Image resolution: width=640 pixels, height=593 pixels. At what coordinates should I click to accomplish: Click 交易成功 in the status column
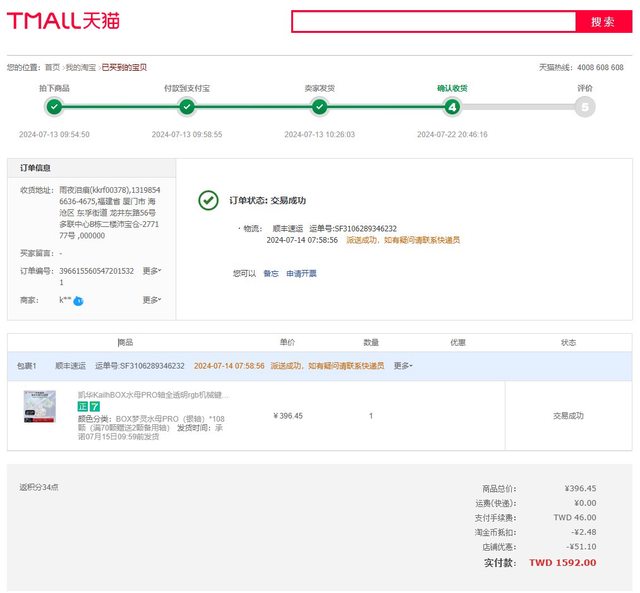click(x=568, y=416)
